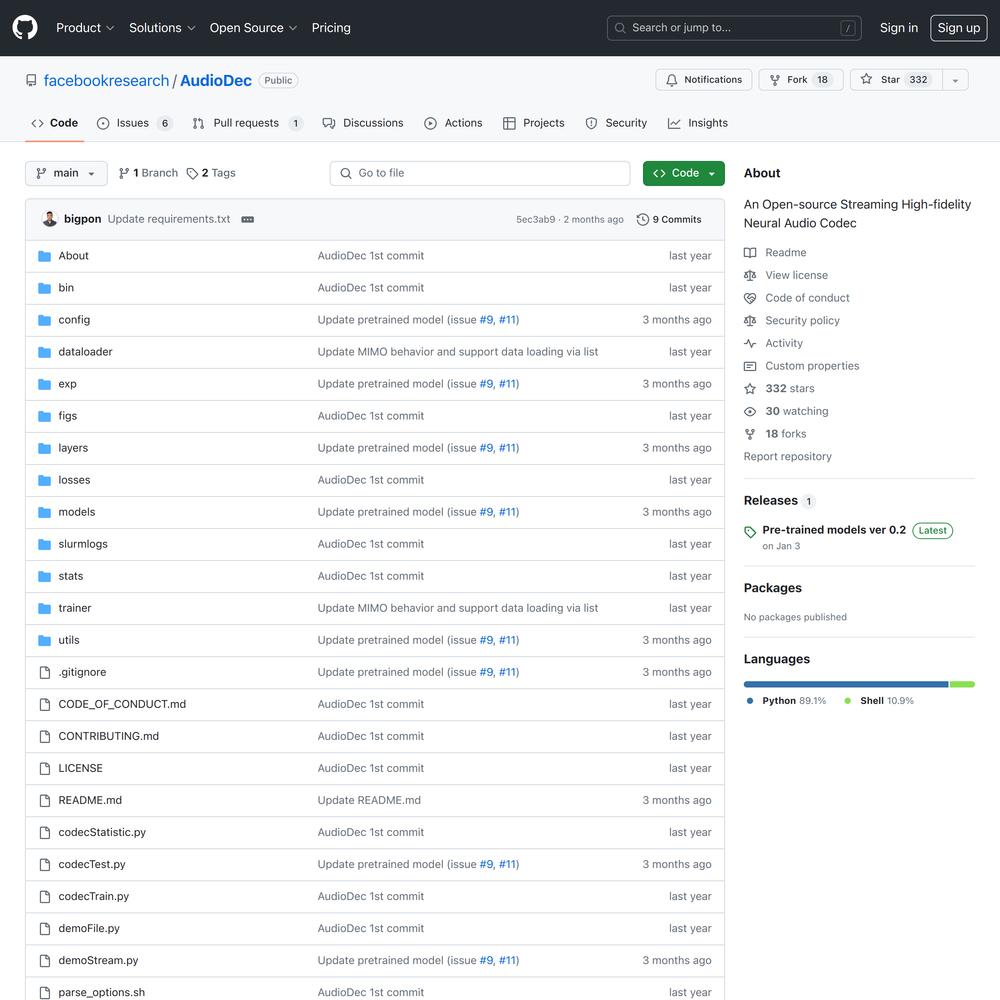Click the Notifications bell icon

click(671, 80)
